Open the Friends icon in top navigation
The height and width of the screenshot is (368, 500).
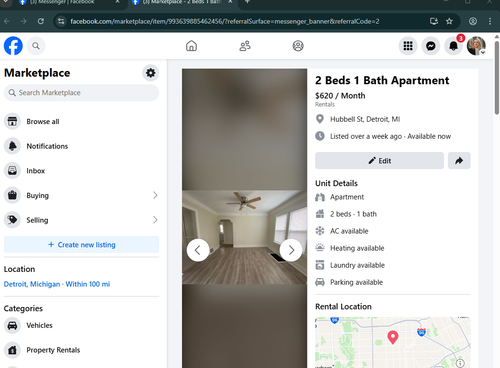pos(245,46)
